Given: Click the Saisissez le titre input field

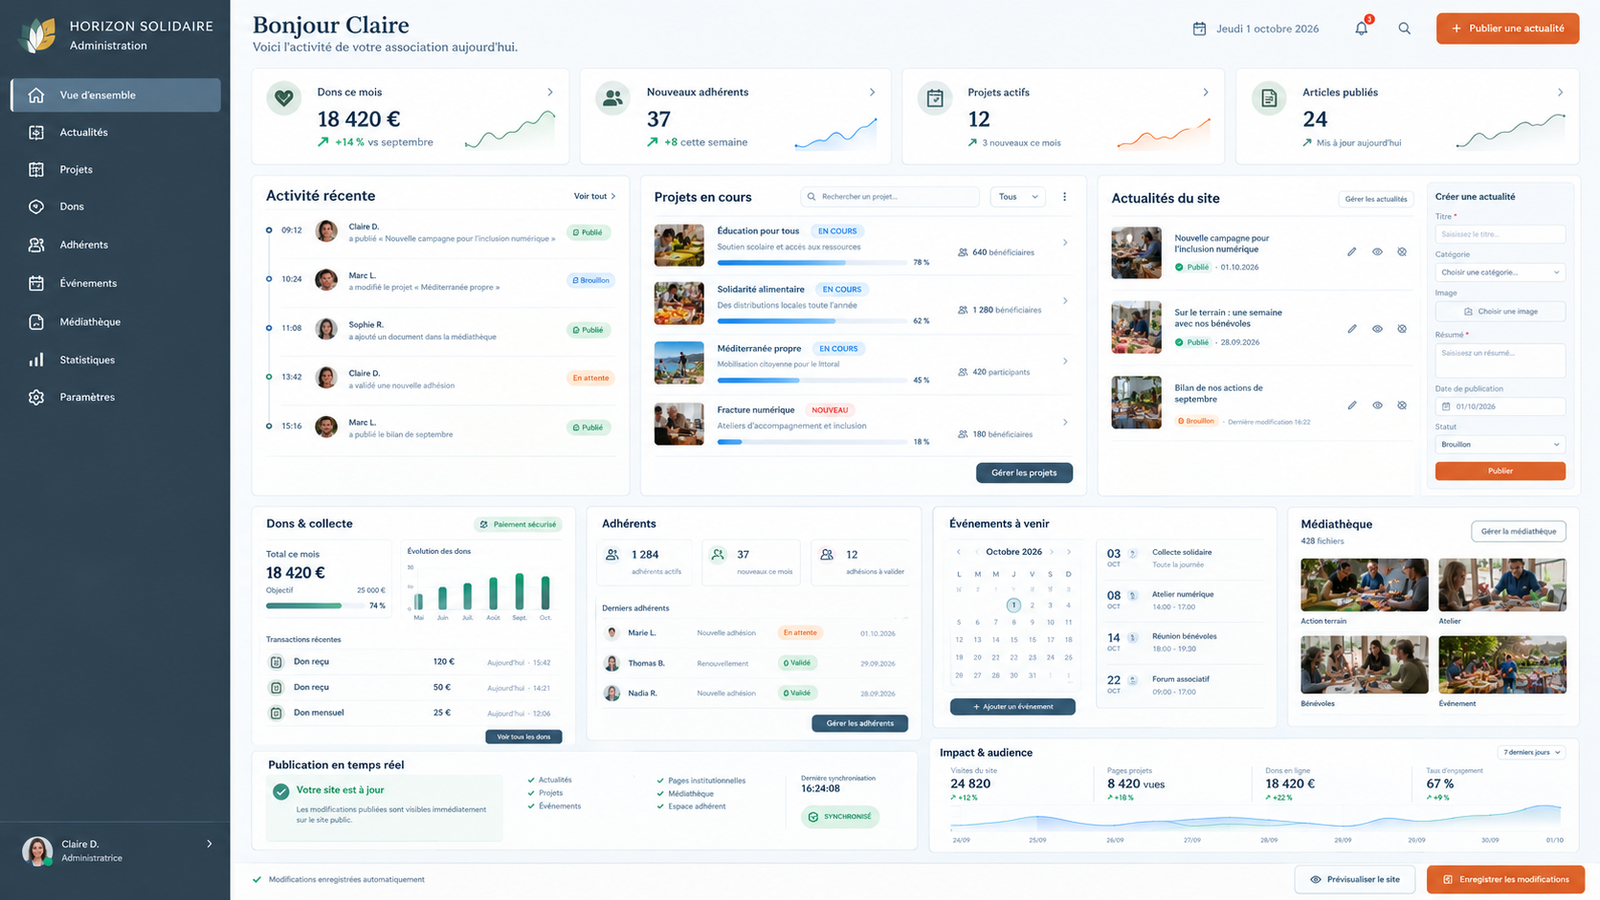Looking at the screenshot, I should (x=1500, y=234).
